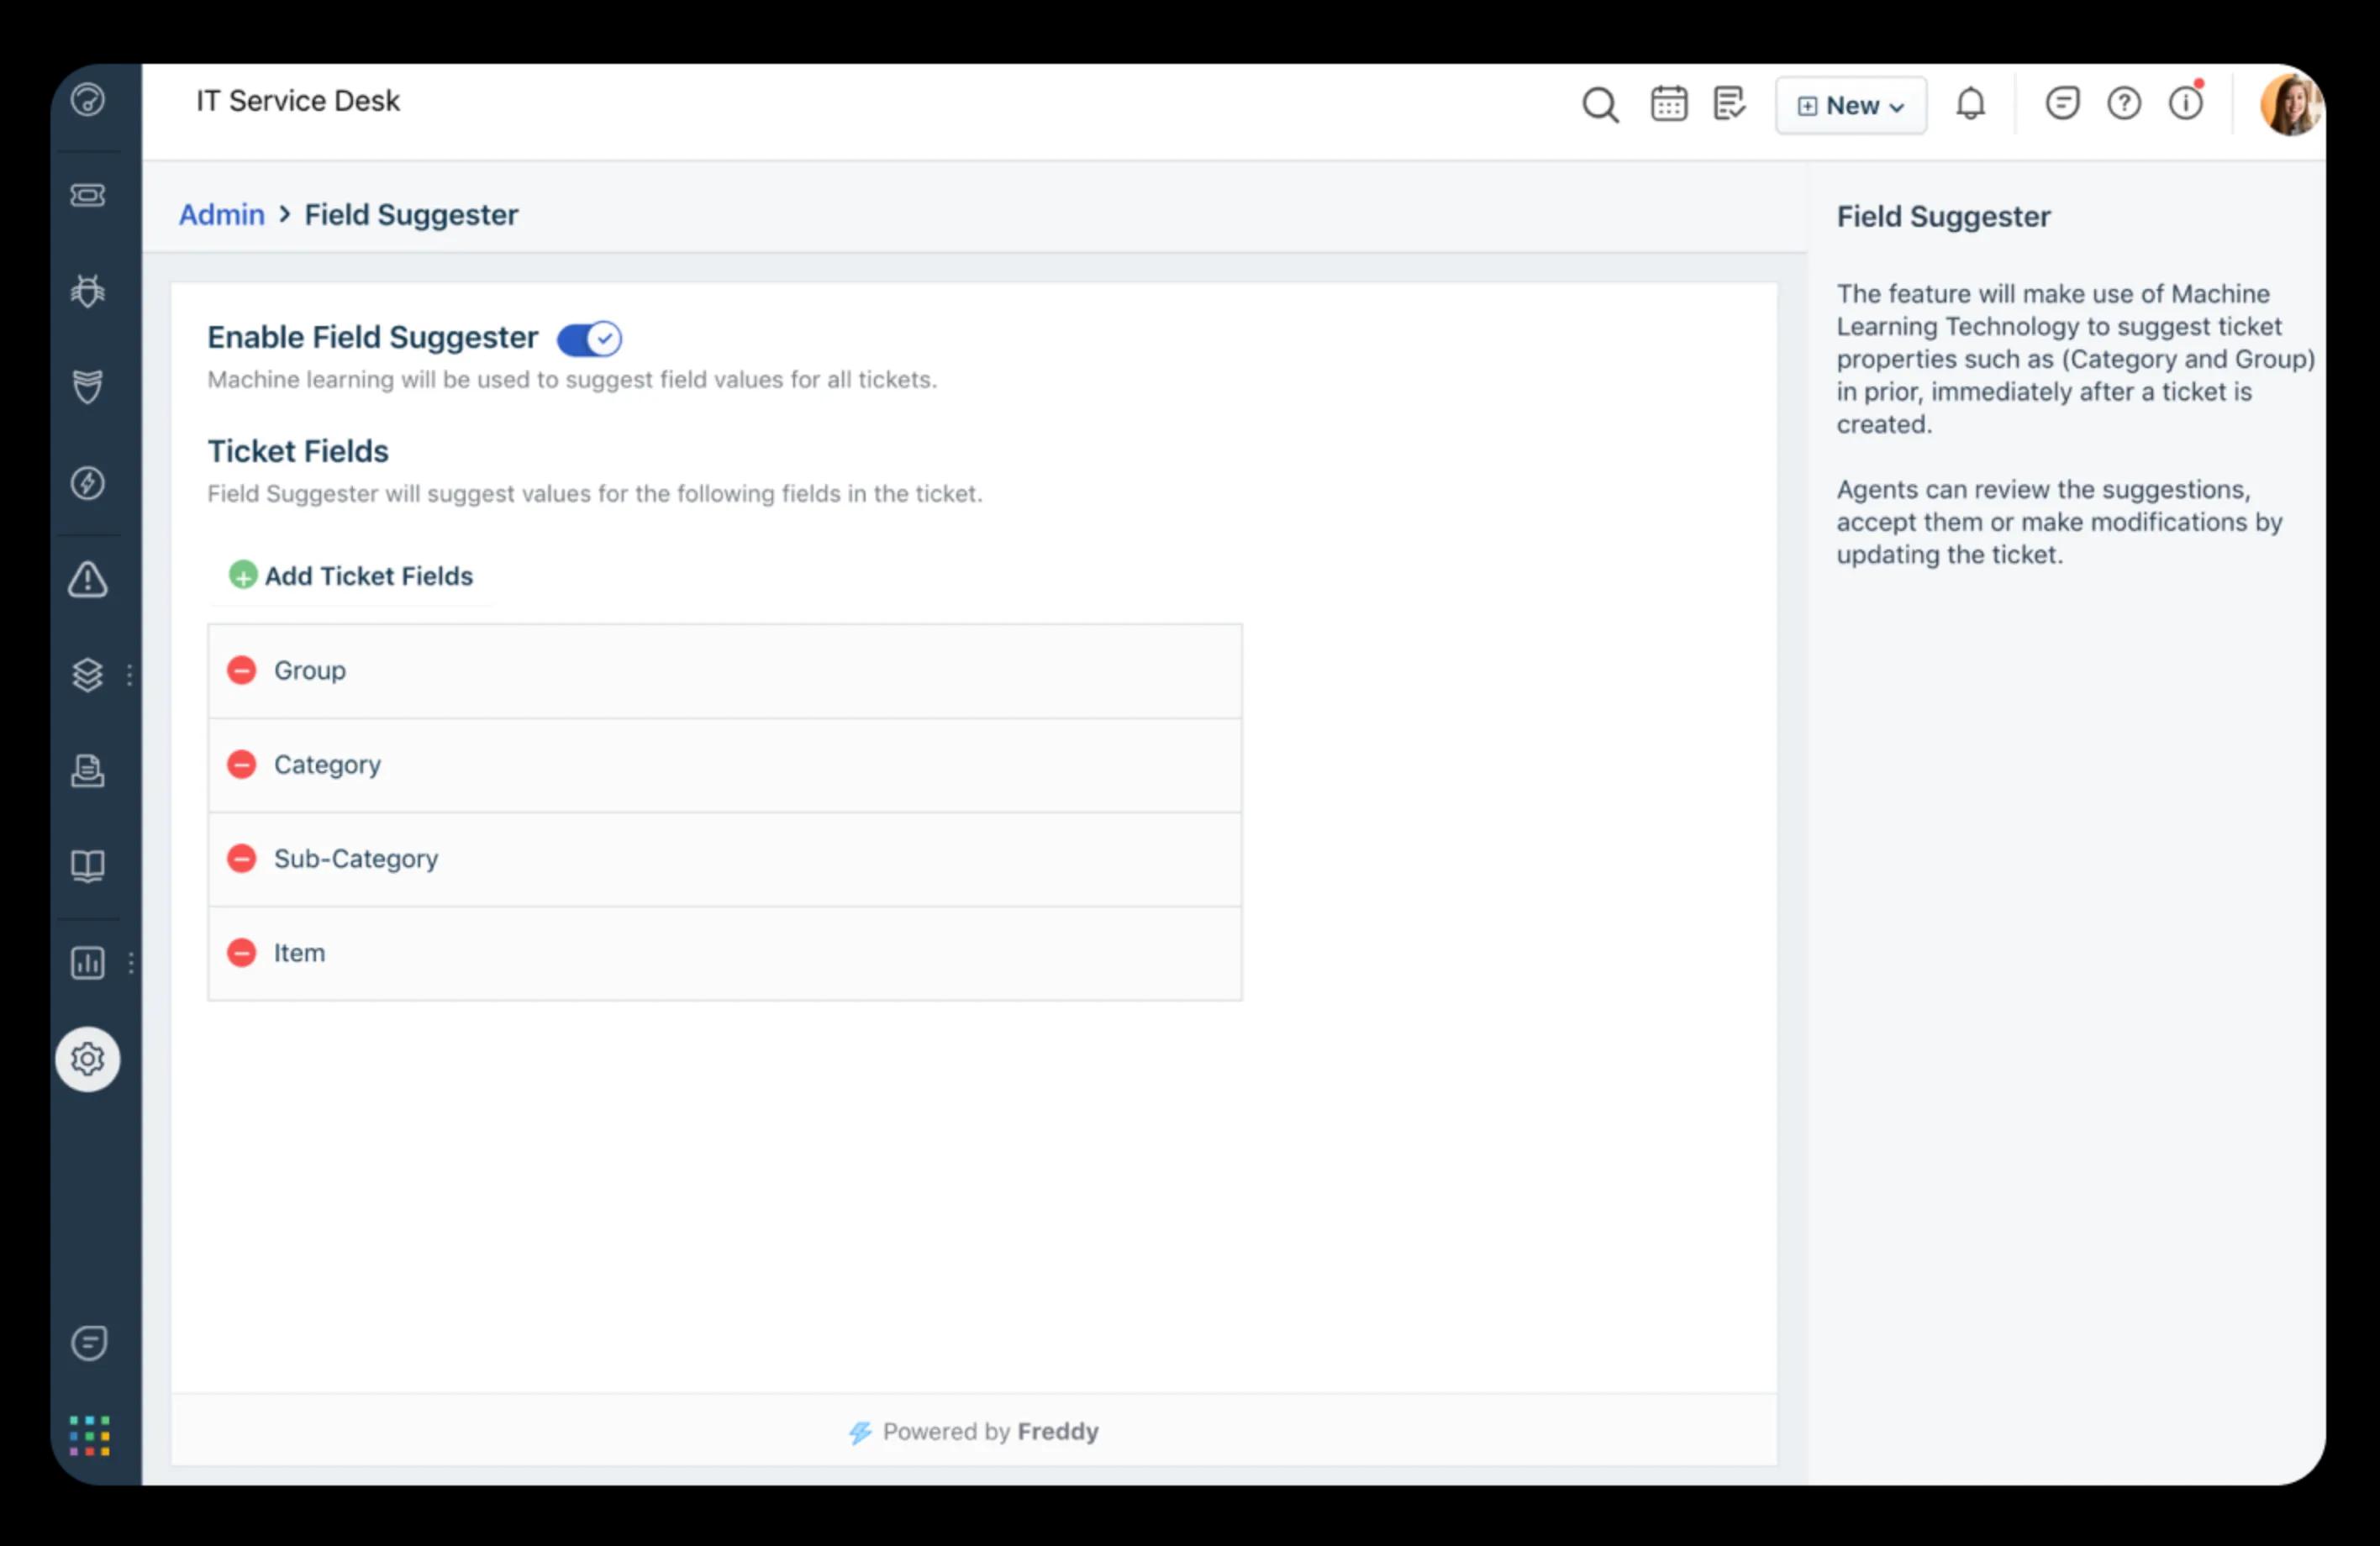Remove the Item field
The image size is (2380, 1546).
(x=242, y=953)
